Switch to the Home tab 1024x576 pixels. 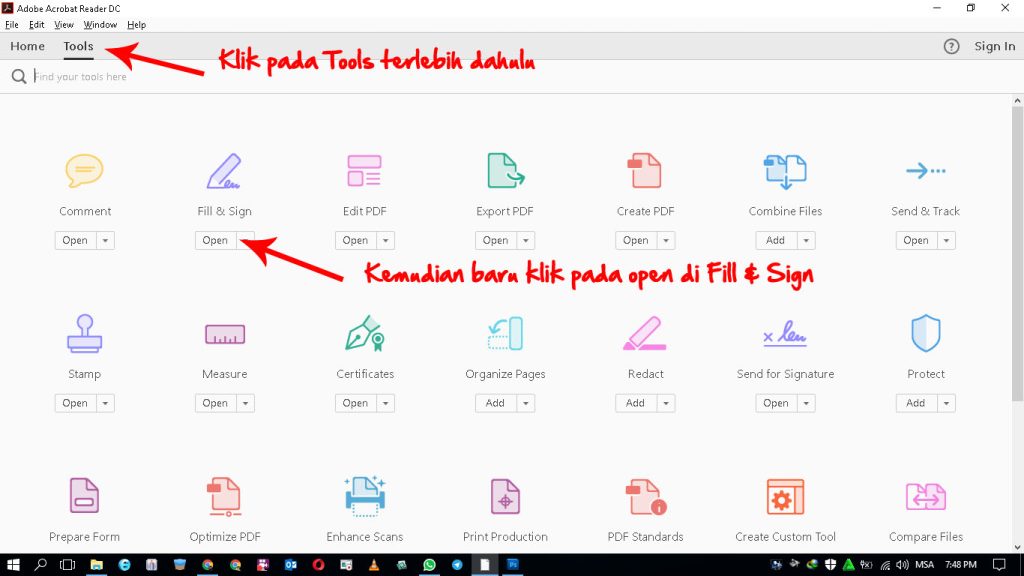[27, 46]
